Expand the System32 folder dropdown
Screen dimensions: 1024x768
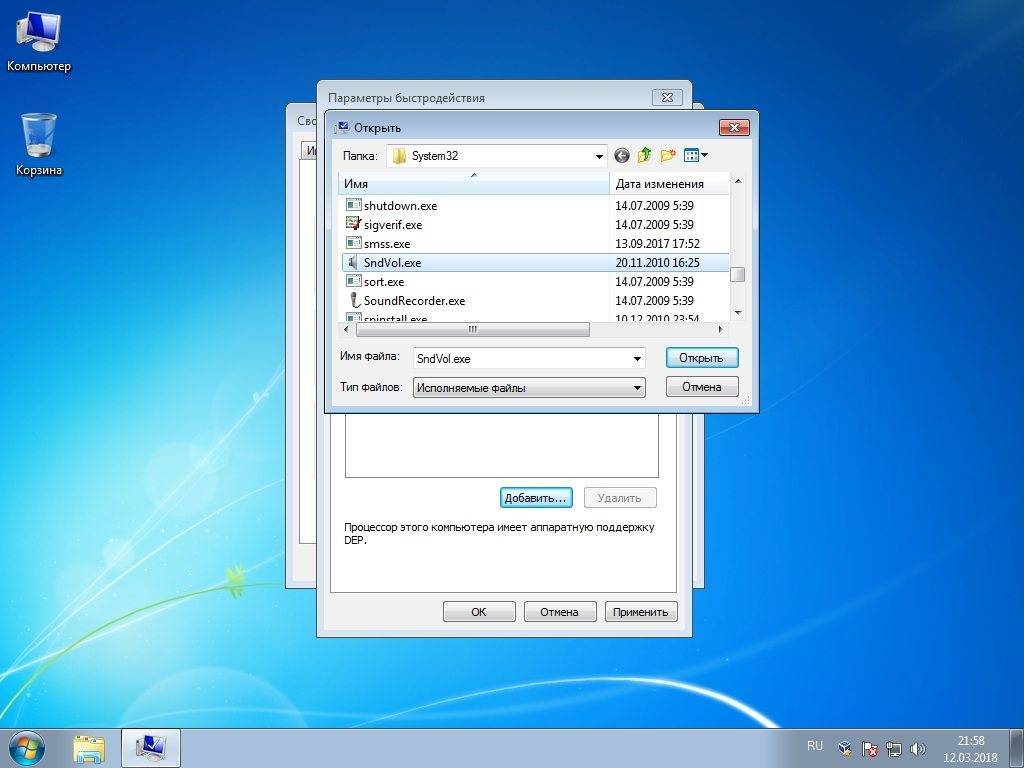tap(599, 156)
